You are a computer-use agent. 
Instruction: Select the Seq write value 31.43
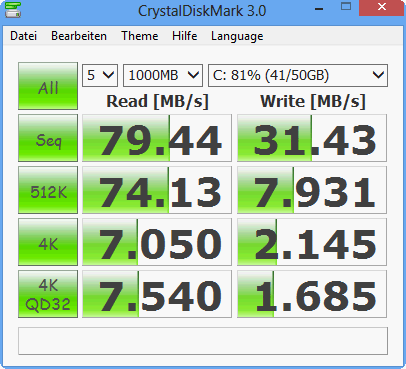pyautogui.click(x=312, y=138)
